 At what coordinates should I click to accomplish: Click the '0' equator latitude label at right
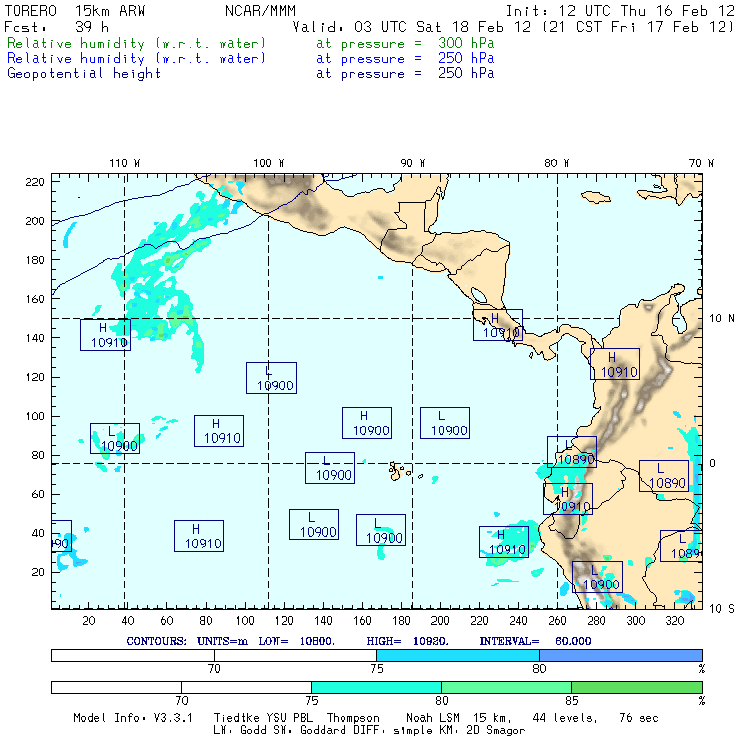coord(713,463)
